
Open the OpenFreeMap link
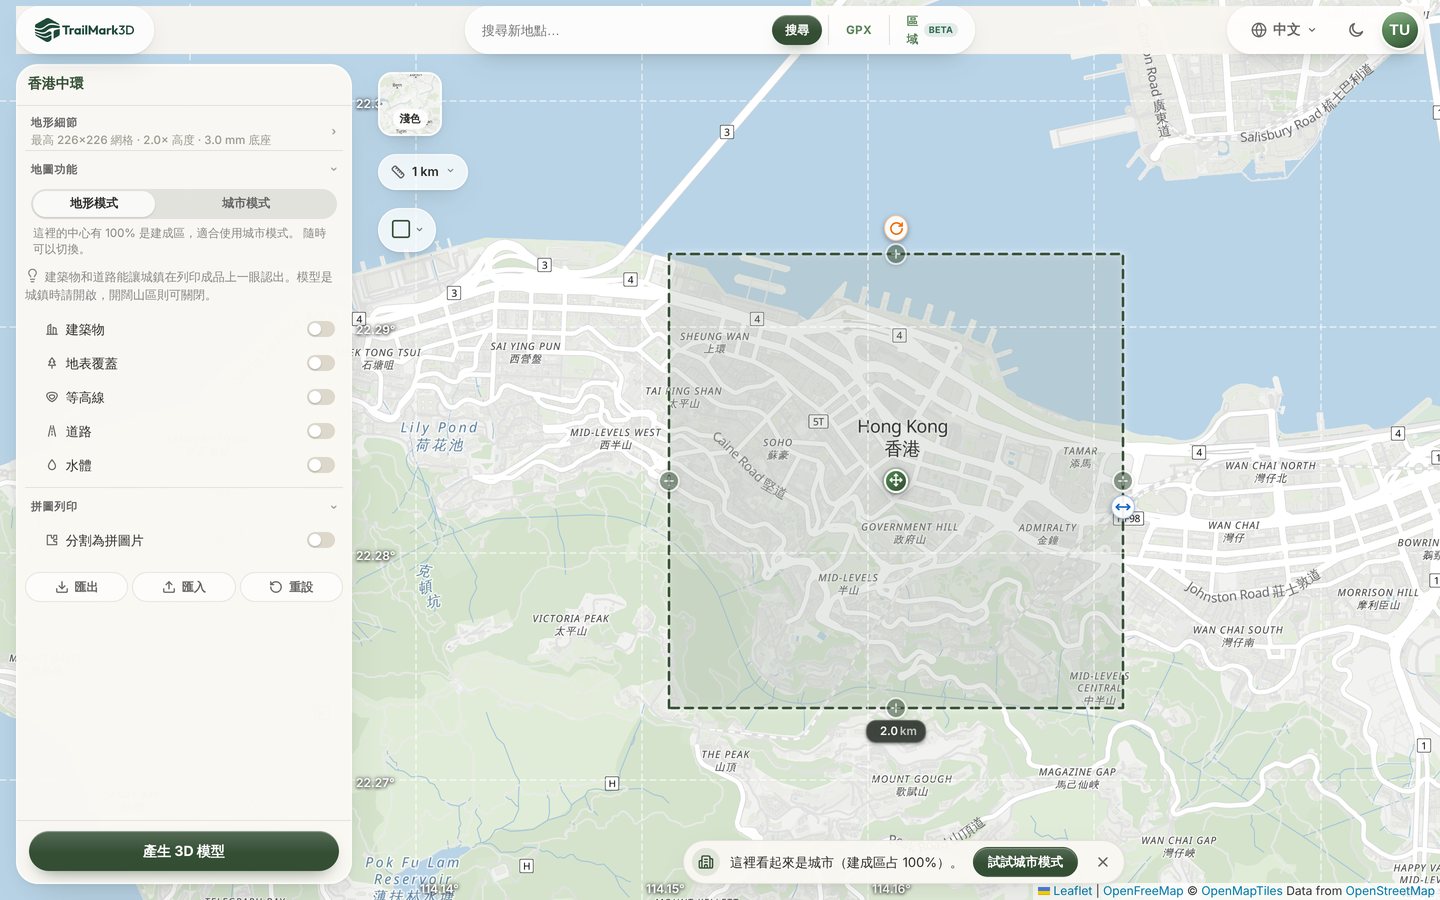click(x=1143, y=891)
